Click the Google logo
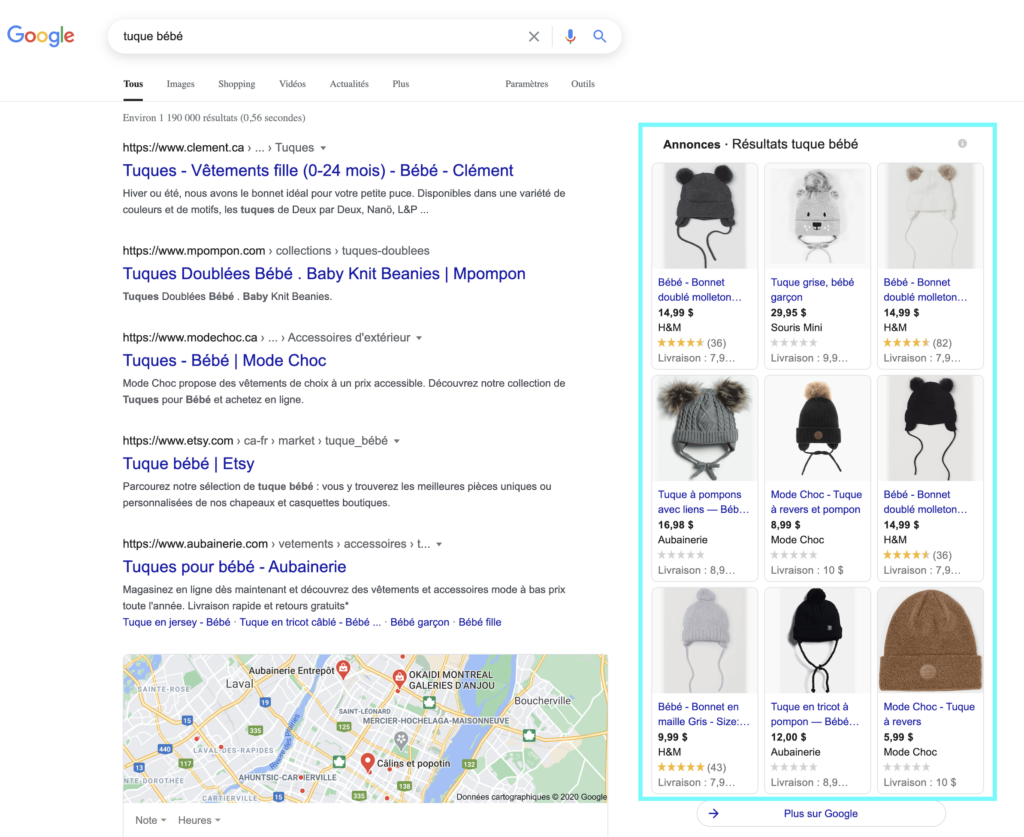Screen dimensions: 1024x837 40,36
